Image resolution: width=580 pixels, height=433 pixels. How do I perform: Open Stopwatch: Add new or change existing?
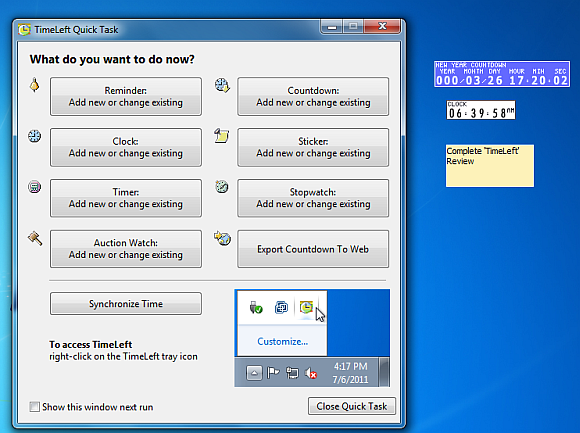coord(313,198)
